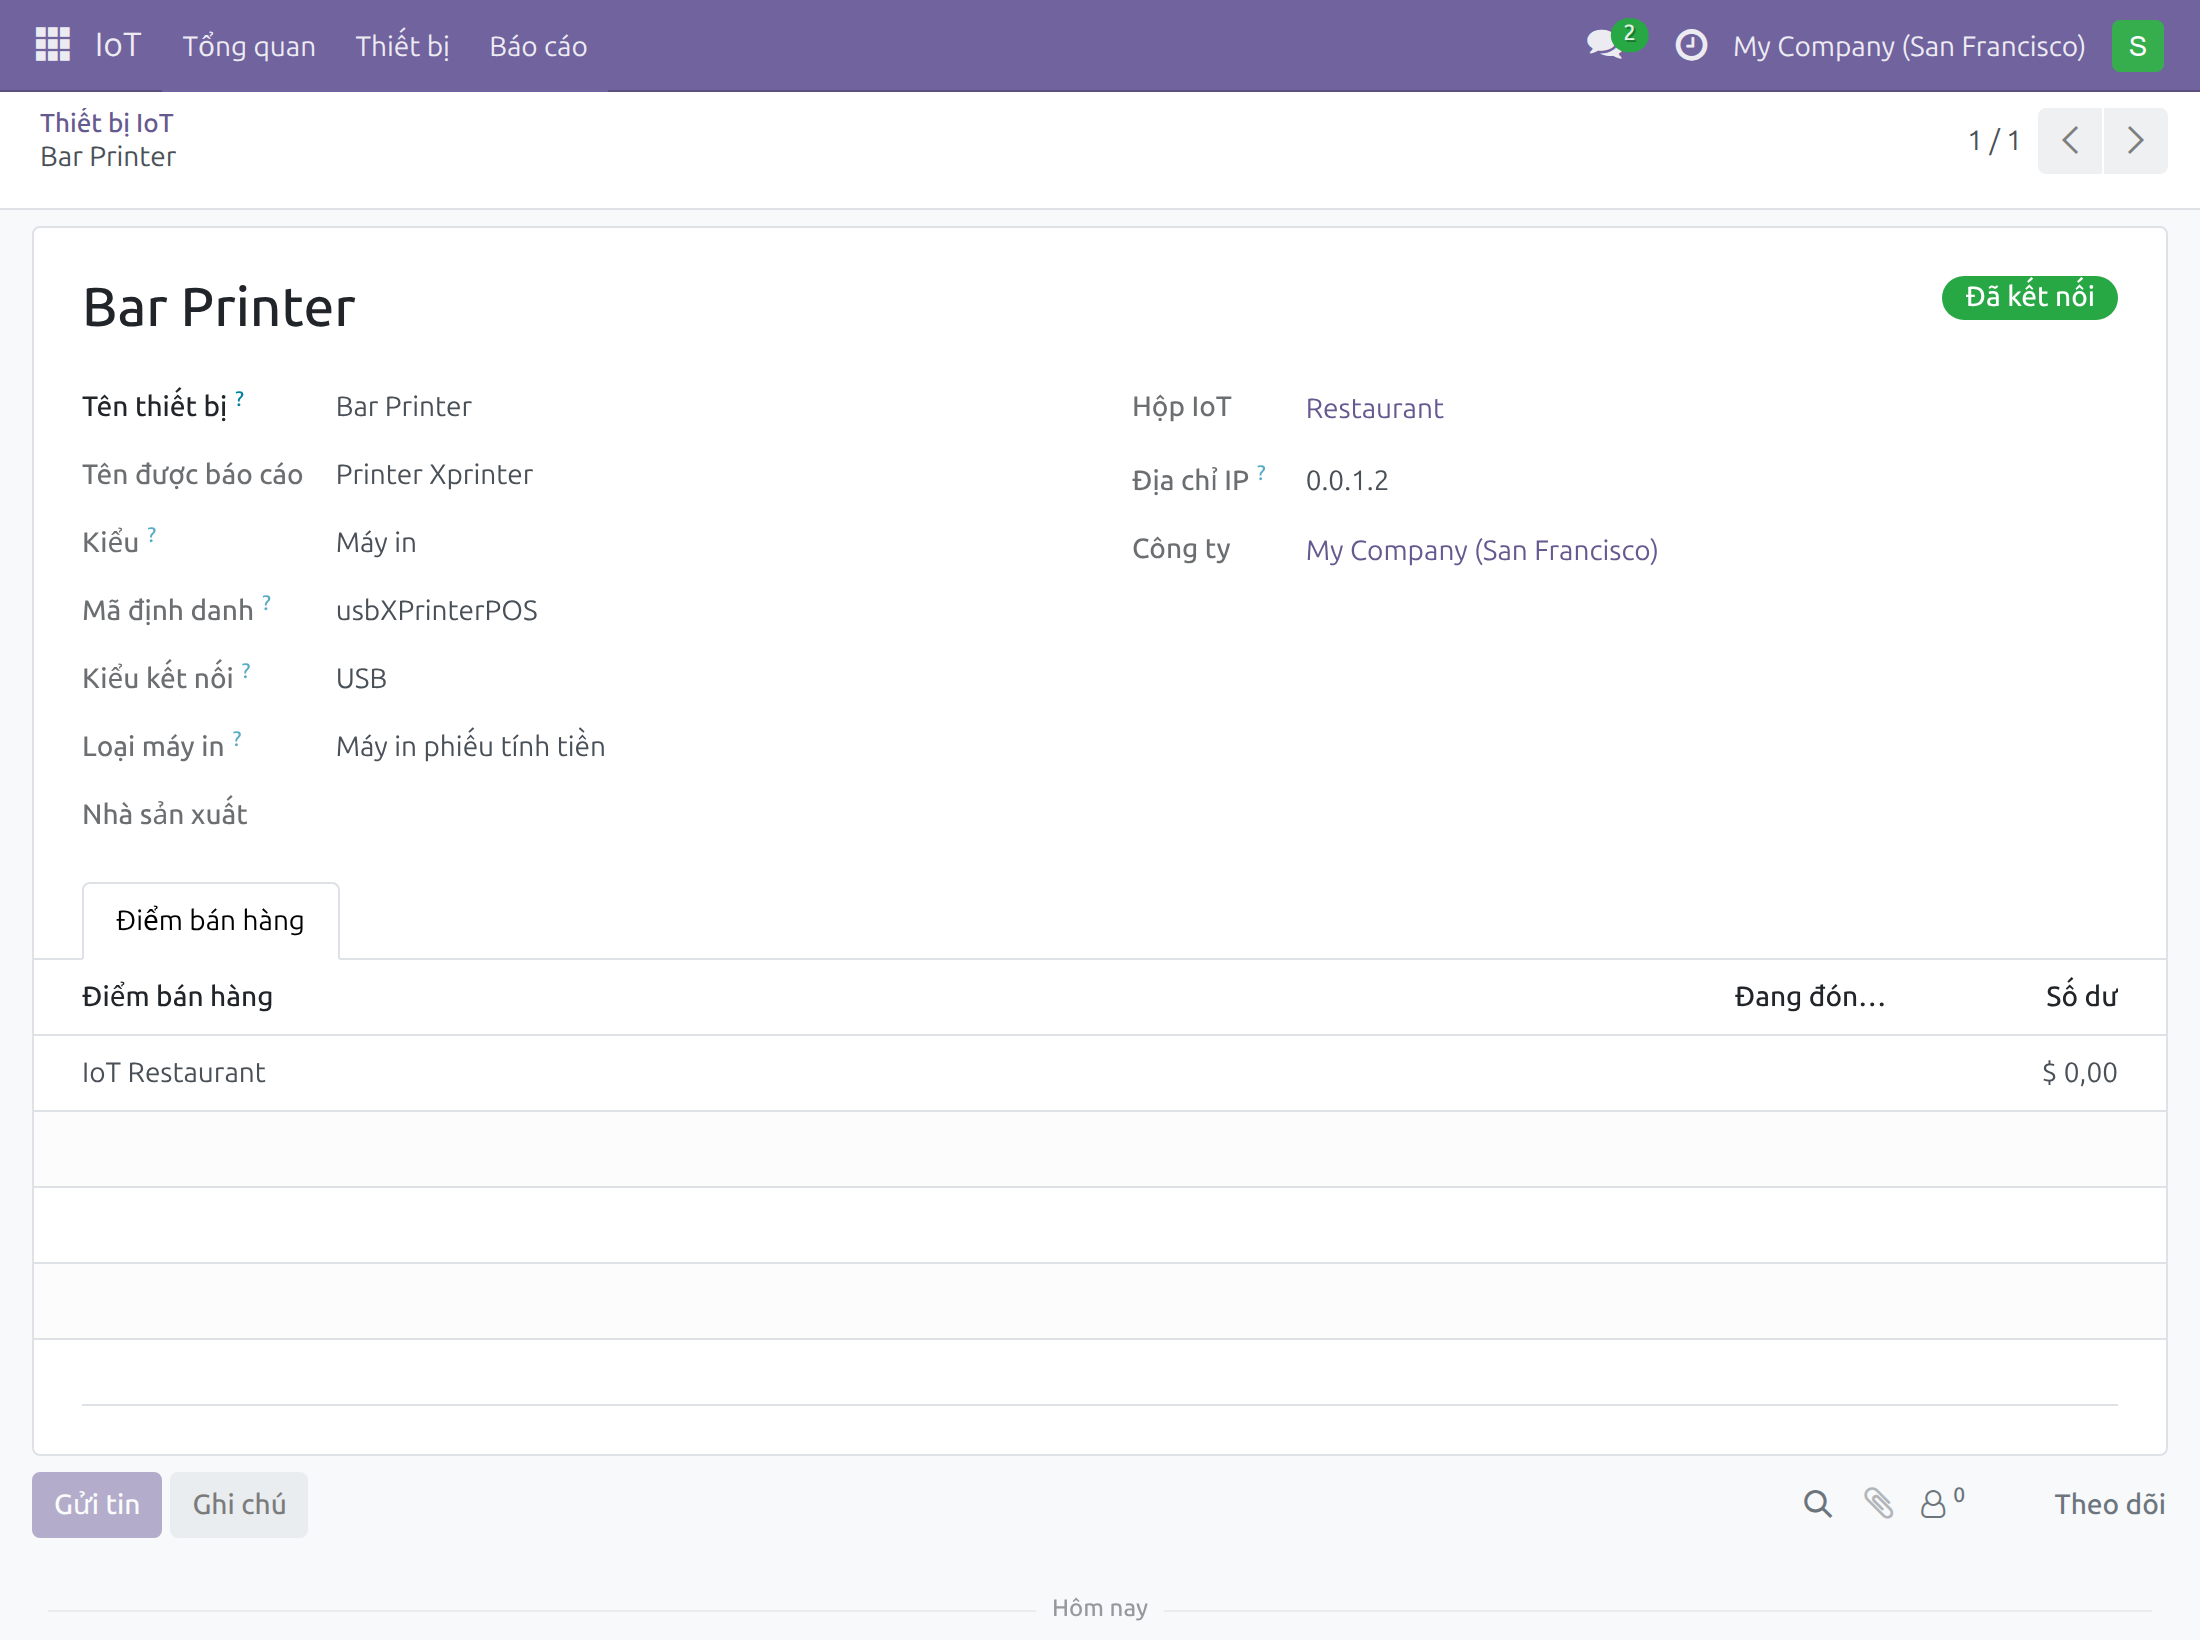Attach a file with the paperclip icon
This screenshot has width=2200, height=1640.
(1878, 1503)
